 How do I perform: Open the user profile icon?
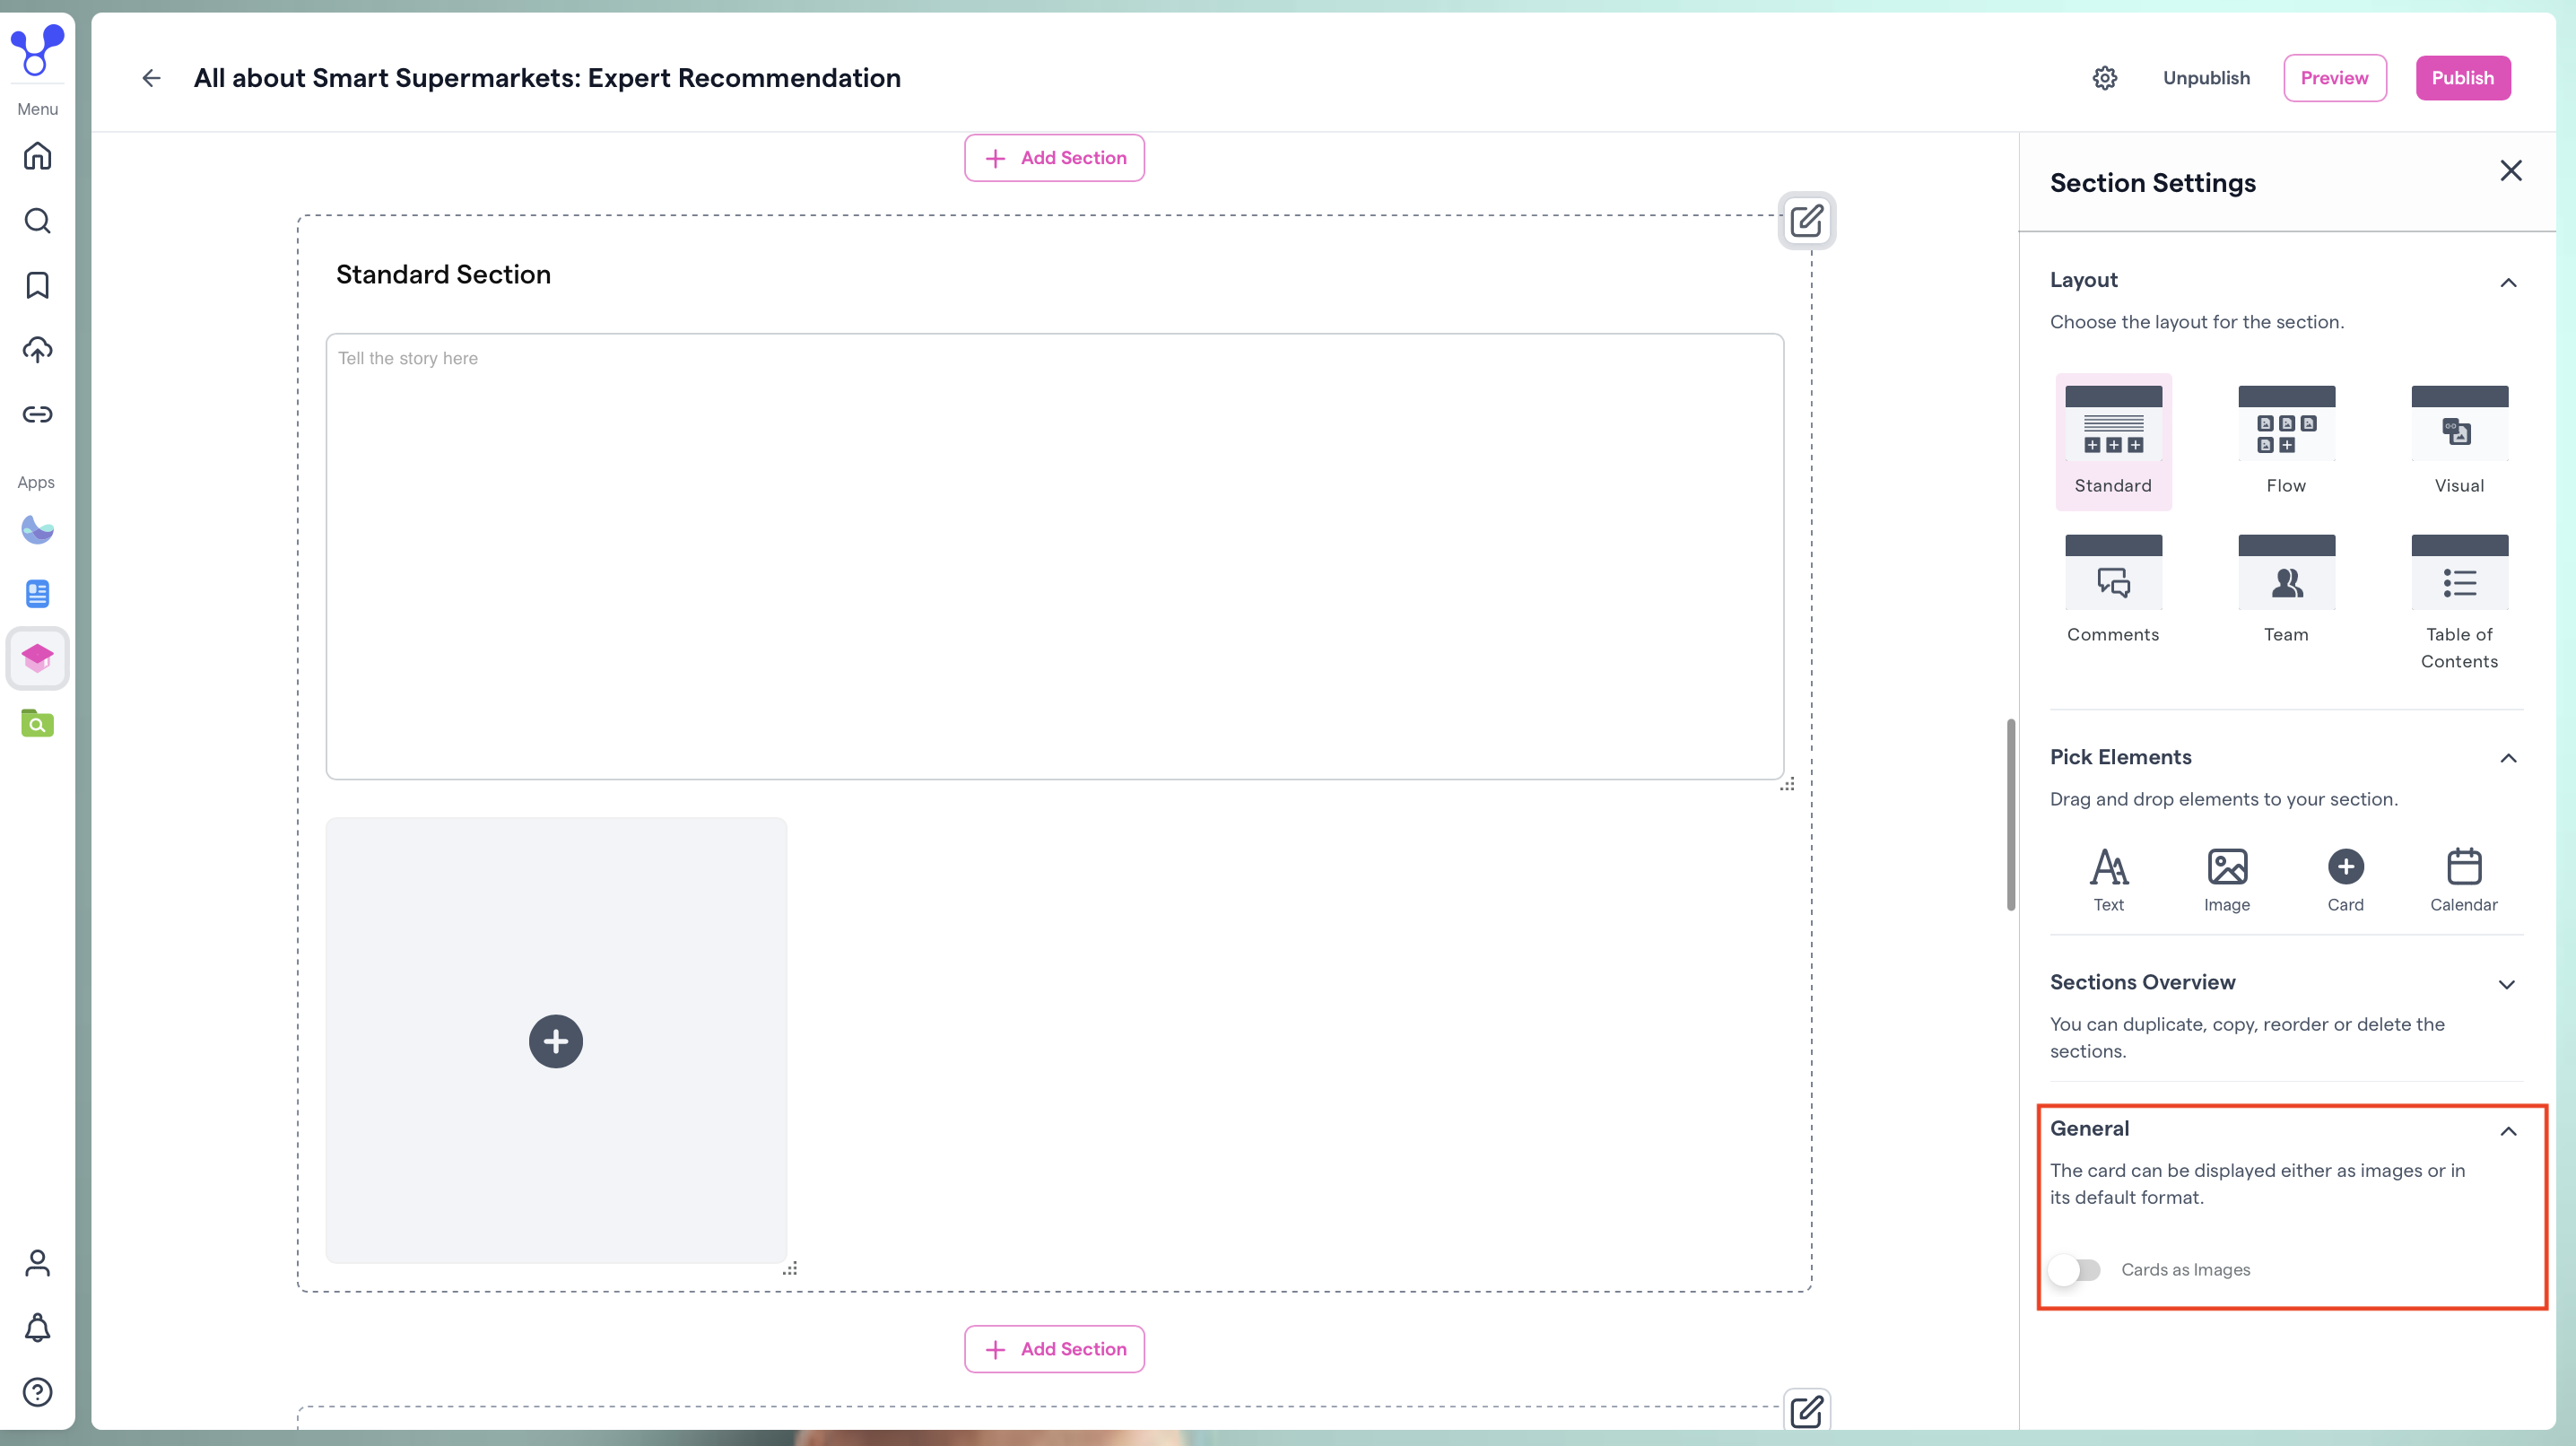(37, 1264)
